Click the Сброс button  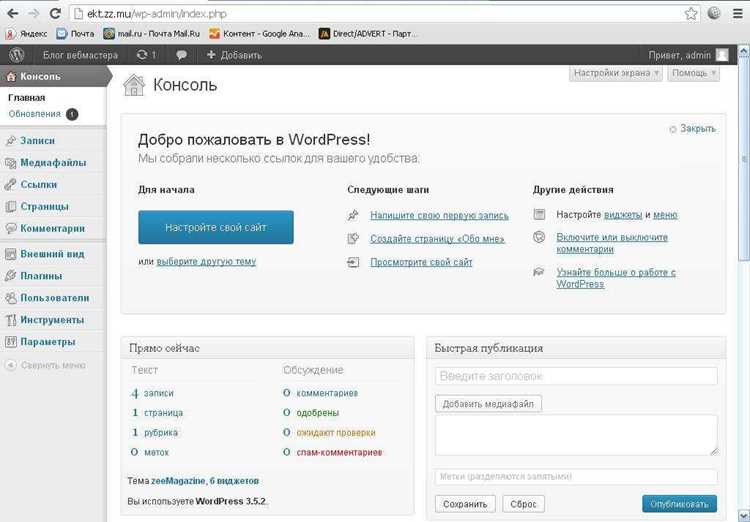point(523,504)
